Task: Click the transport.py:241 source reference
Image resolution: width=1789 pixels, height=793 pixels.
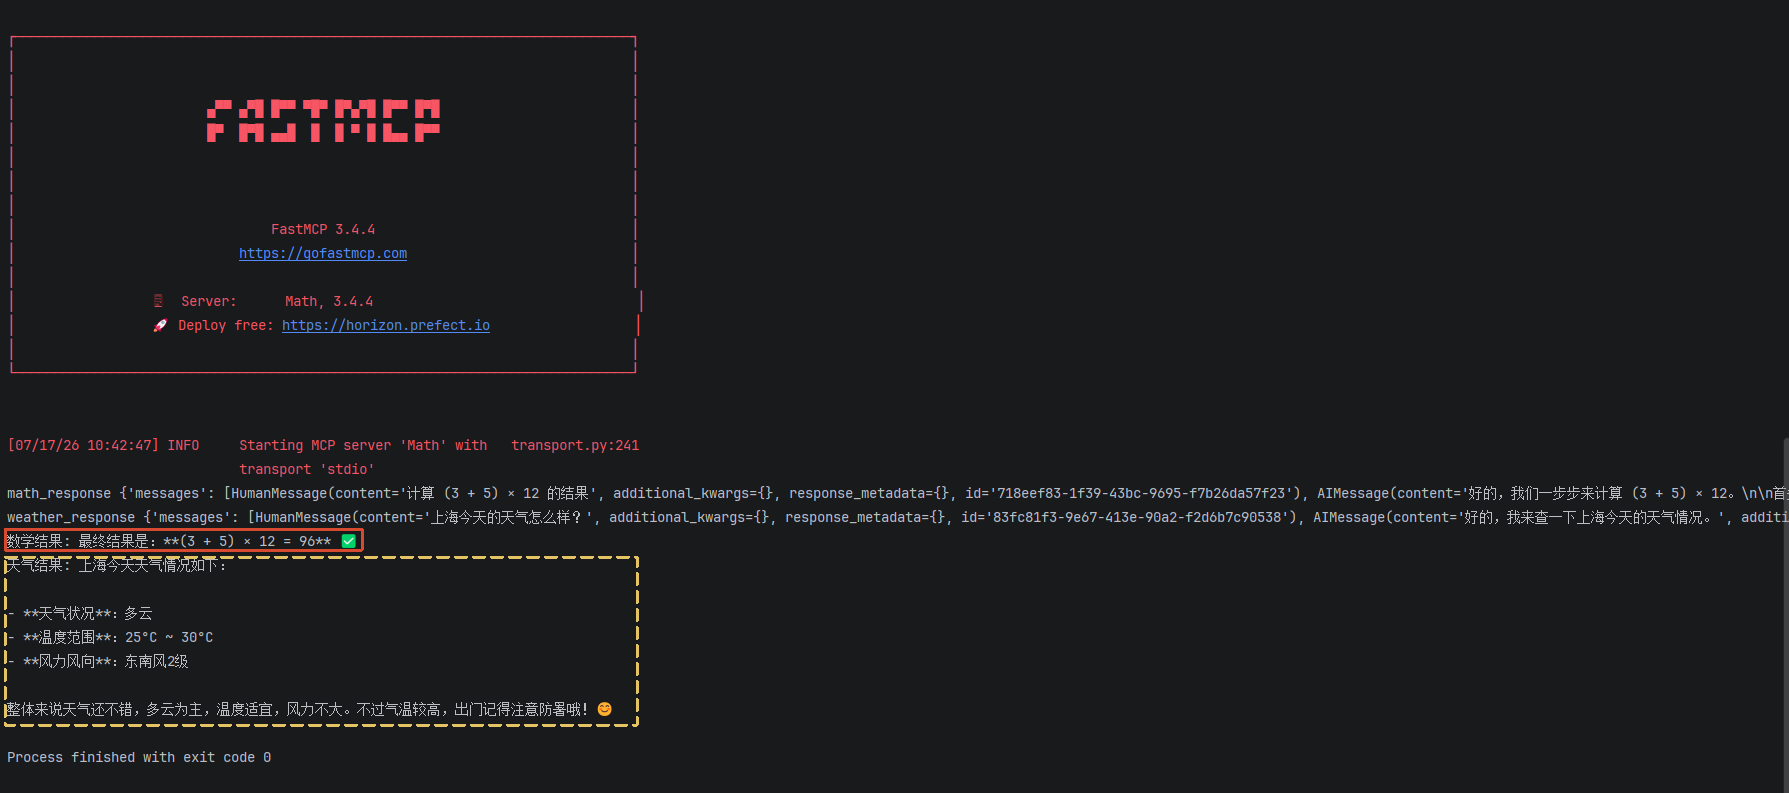Action: click(x=575, y=446)
